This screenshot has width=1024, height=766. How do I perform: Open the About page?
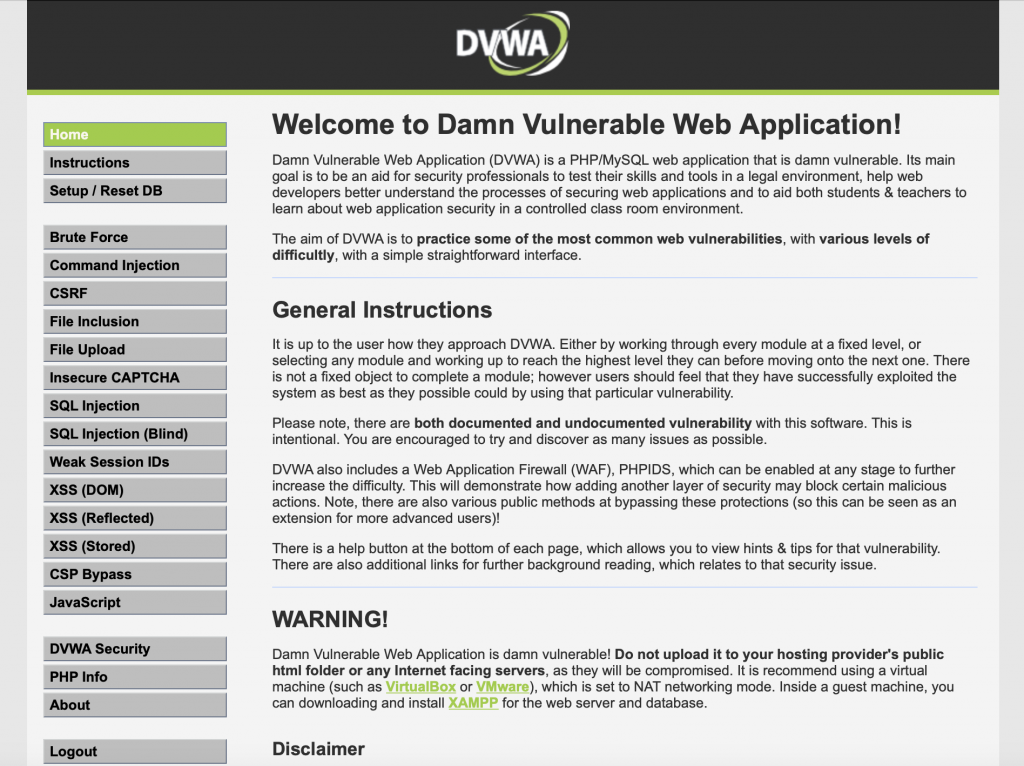[135, 705]
